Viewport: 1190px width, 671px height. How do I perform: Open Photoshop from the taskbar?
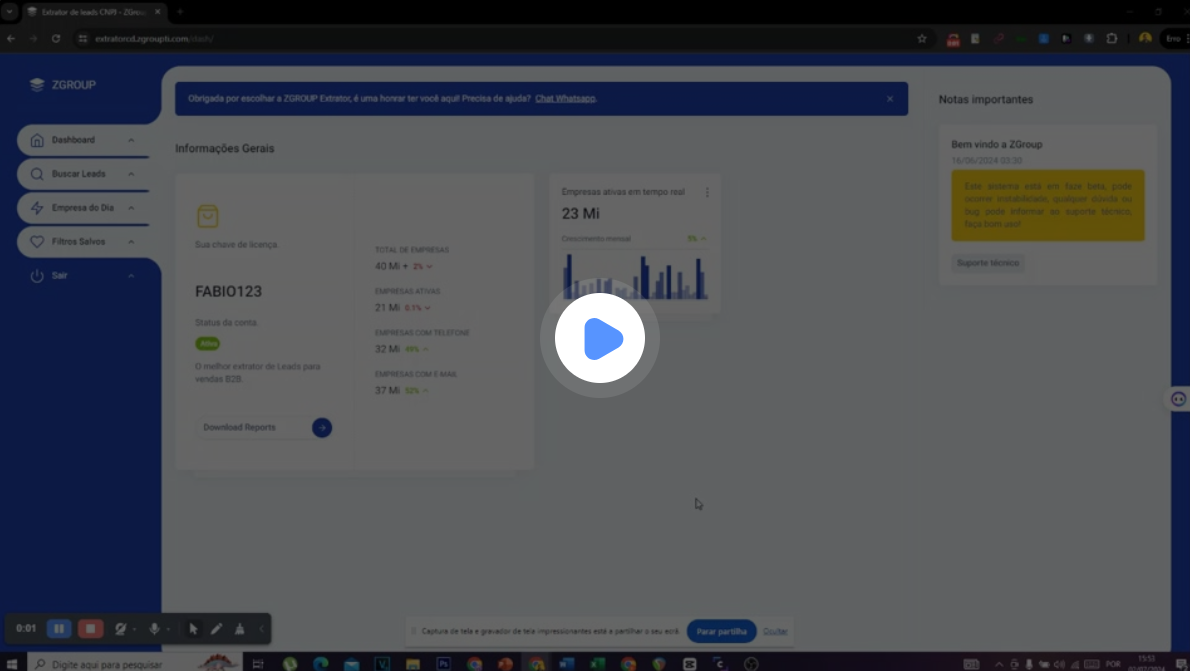(444, 663)
